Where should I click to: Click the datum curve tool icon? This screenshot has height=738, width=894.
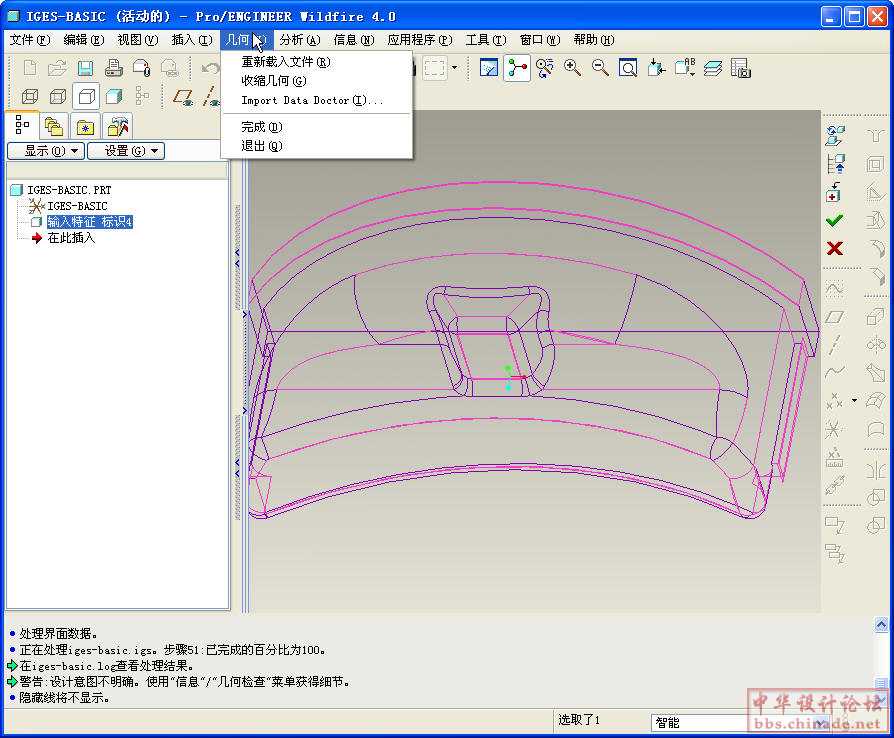pos(835,372)
